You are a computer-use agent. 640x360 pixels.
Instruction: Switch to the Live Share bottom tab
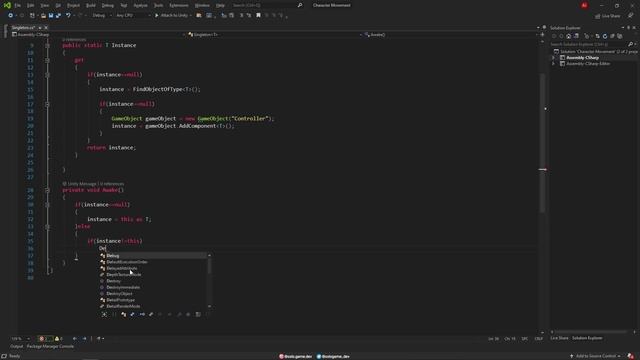559,338
